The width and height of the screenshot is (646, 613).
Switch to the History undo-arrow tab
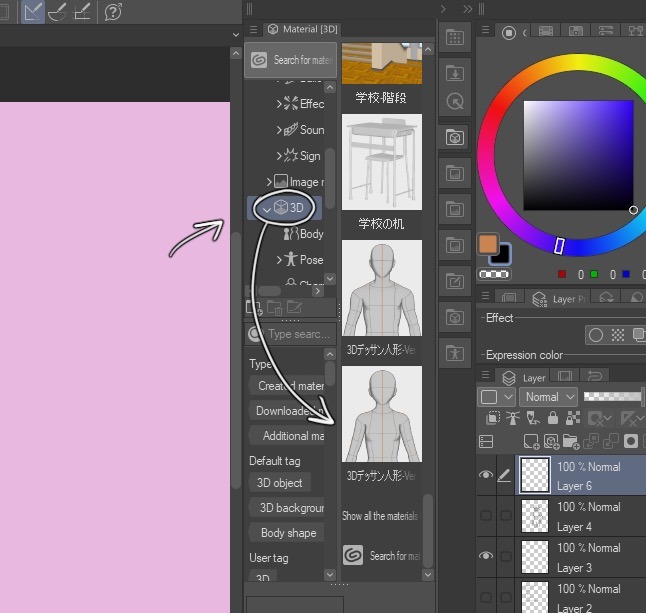coord(594,376)
